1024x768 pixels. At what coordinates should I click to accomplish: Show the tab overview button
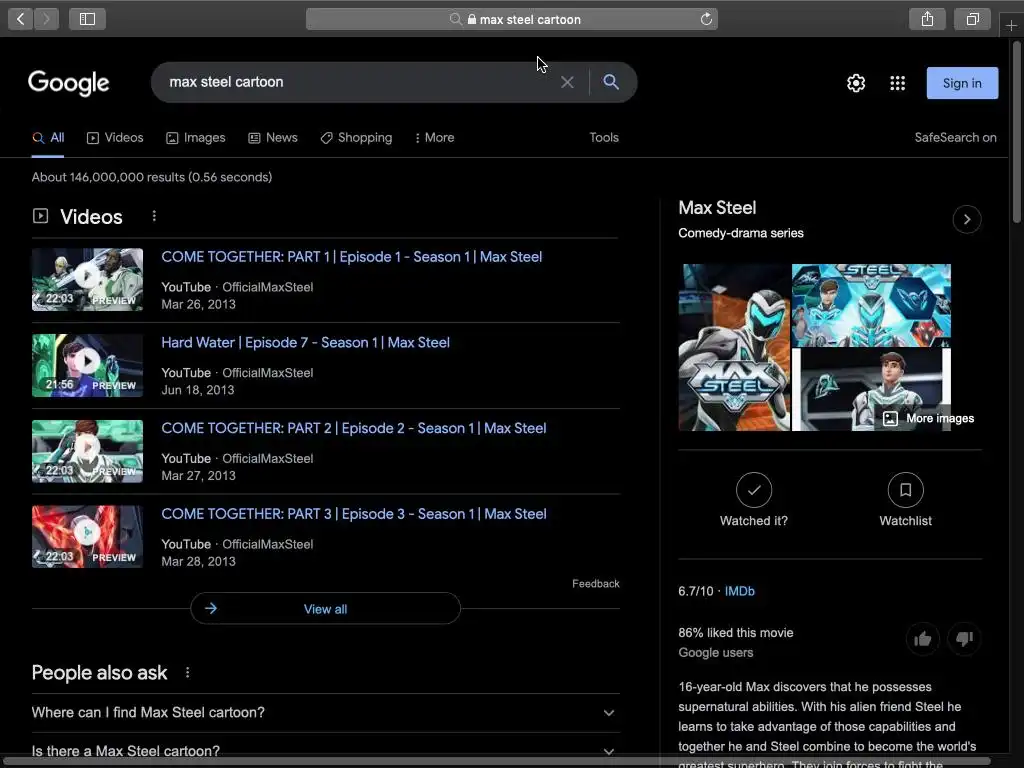coord(972,19)
